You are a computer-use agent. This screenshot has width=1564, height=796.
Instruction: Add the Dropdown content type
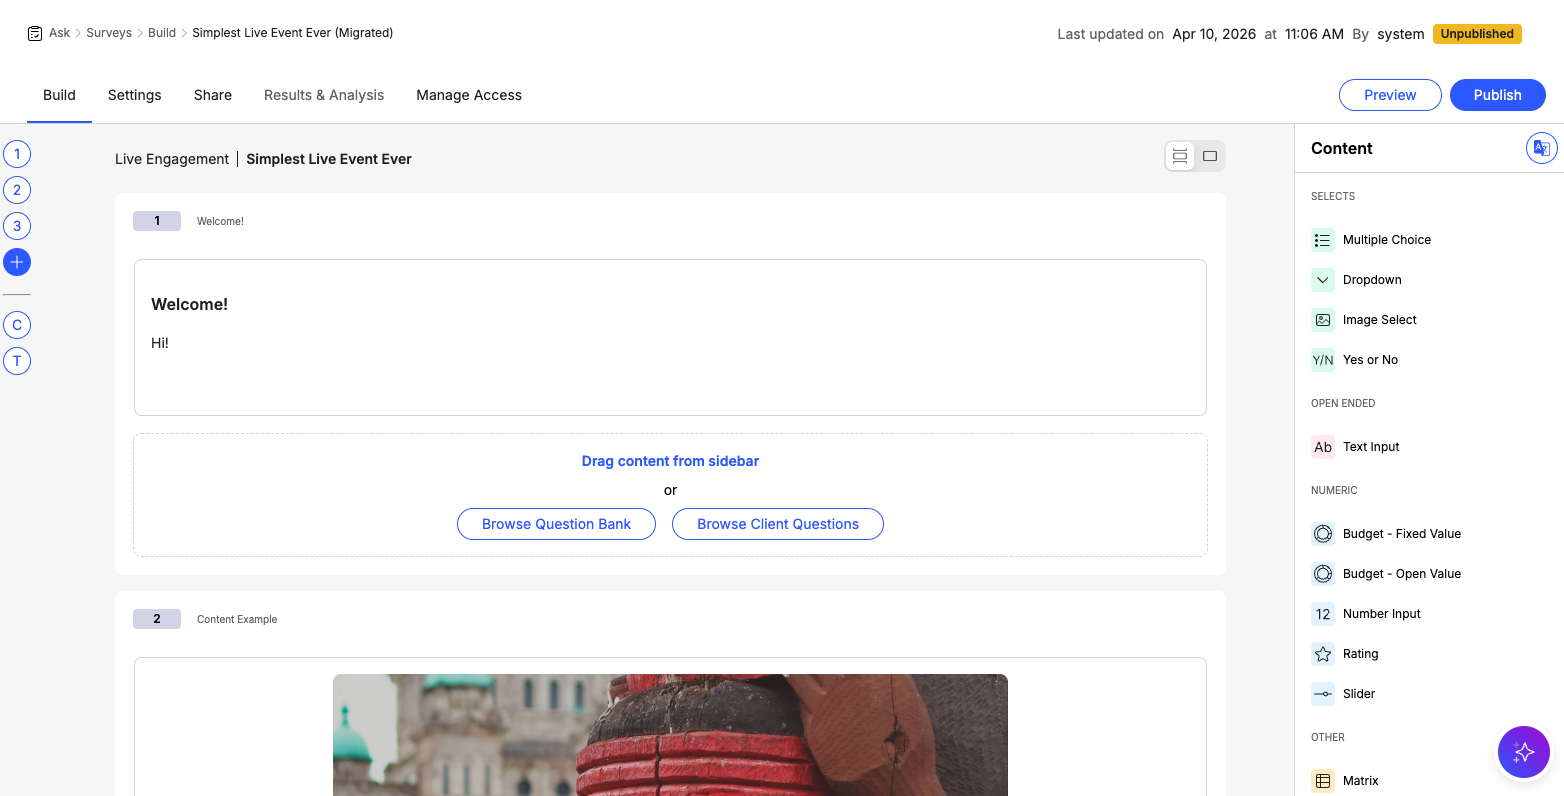(1371, 280)
